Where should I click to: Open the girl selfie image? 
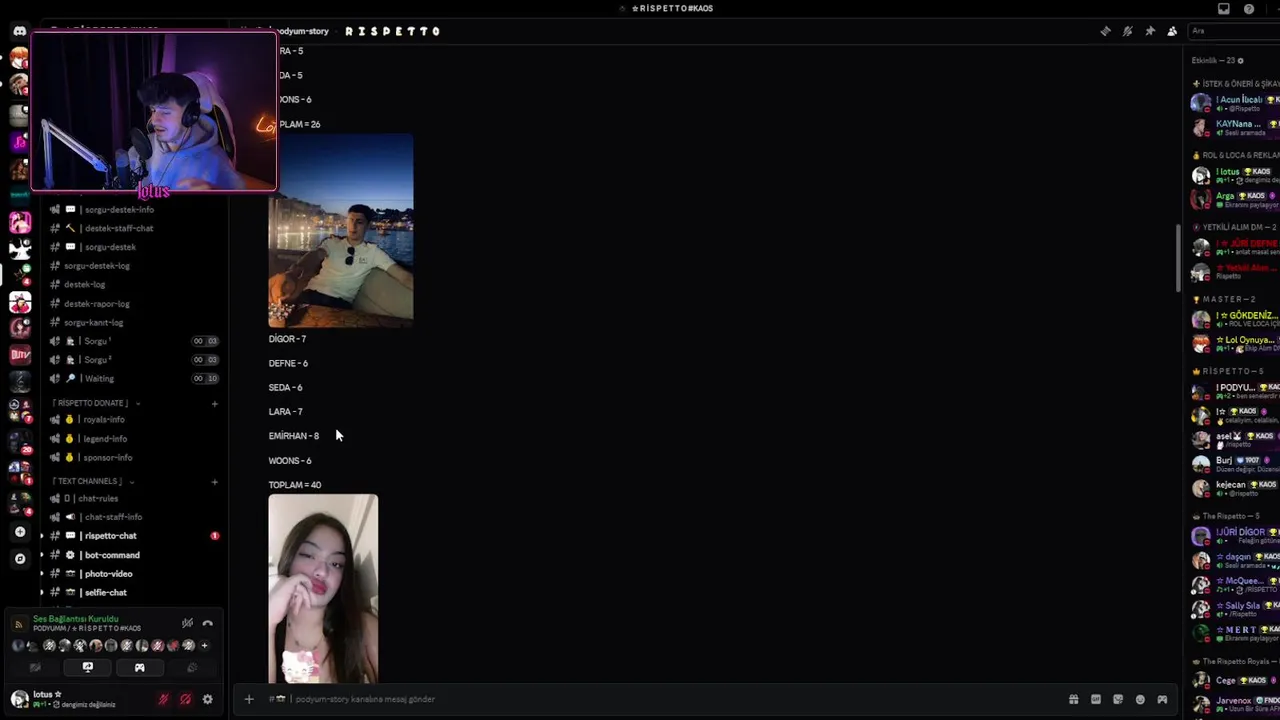[x=323, y=588]
